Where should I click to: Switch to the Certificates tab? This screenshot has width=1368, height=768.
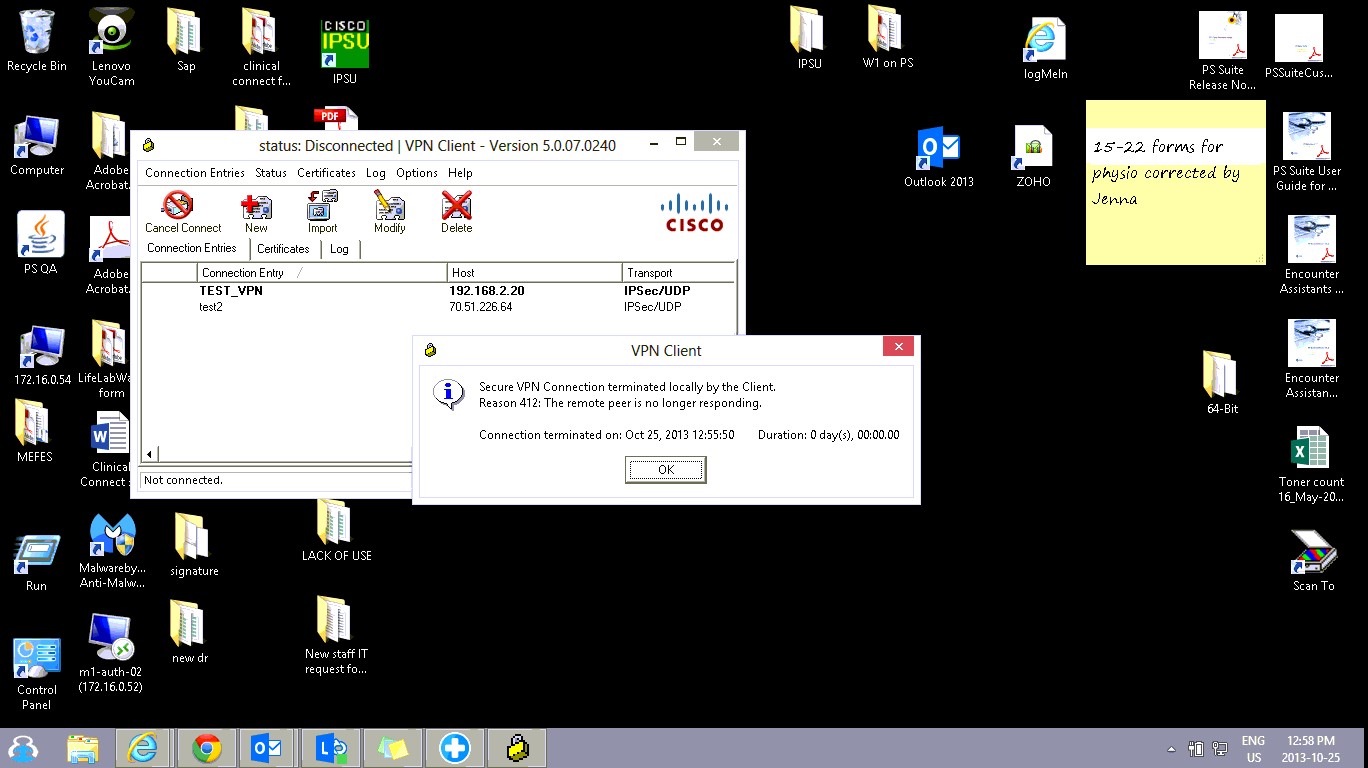click(283, 249)
